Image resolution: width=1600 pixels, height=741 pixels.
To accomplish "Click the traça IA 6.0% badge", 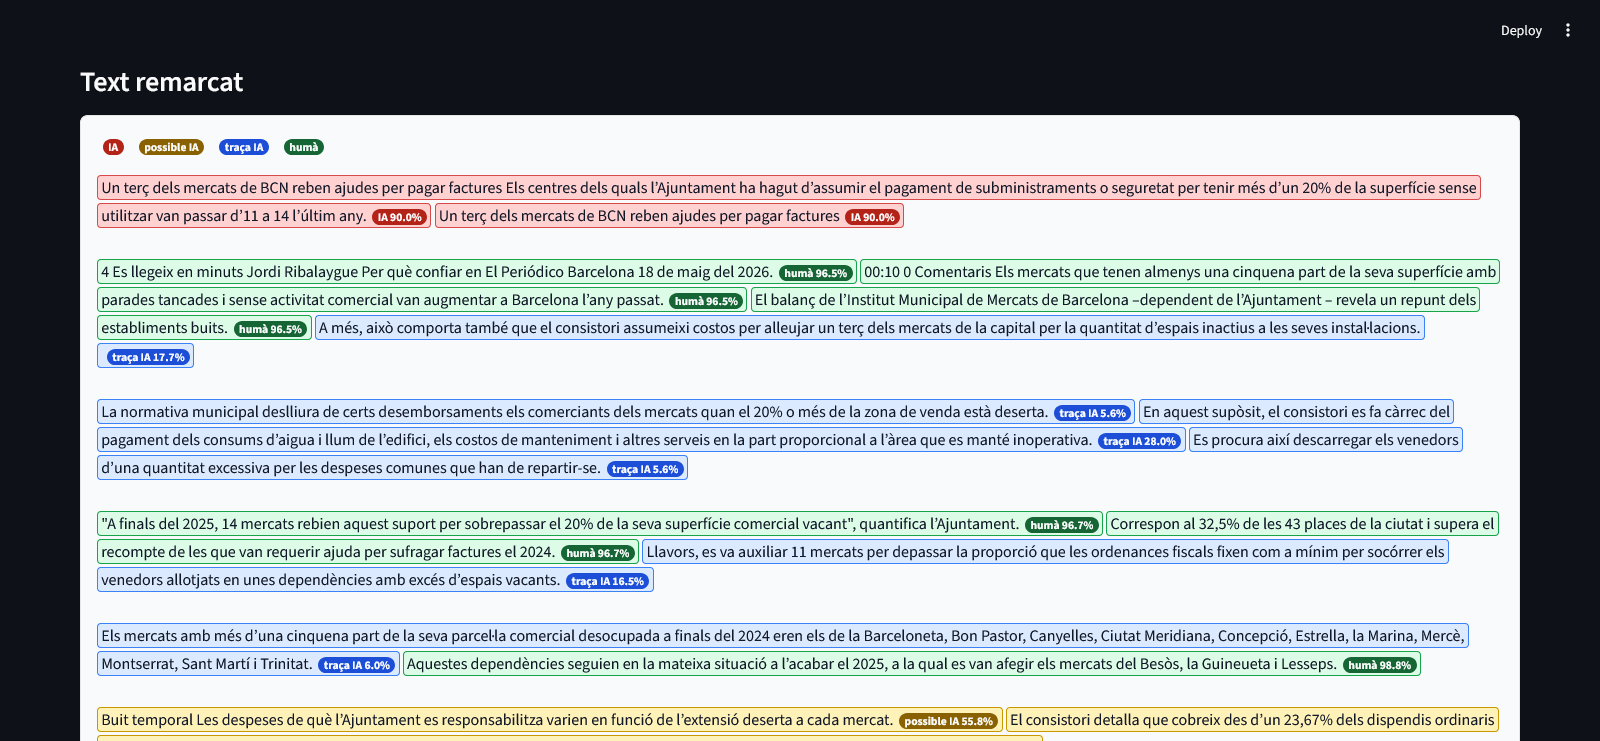I will tap(357, 665).
